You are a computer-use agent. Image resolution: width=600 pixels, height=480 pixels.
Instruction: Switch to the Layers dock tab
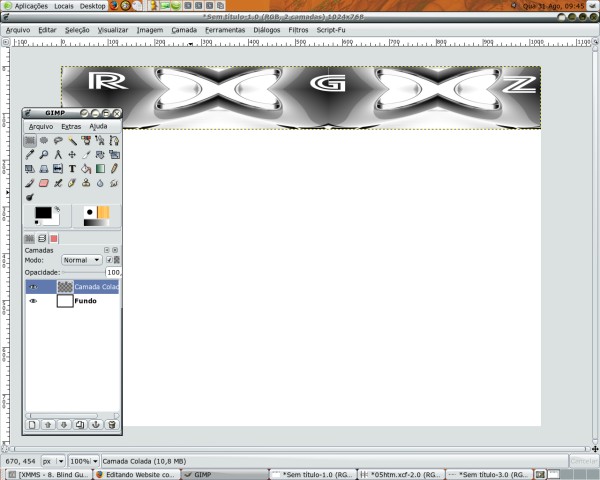tap(42, 238)
